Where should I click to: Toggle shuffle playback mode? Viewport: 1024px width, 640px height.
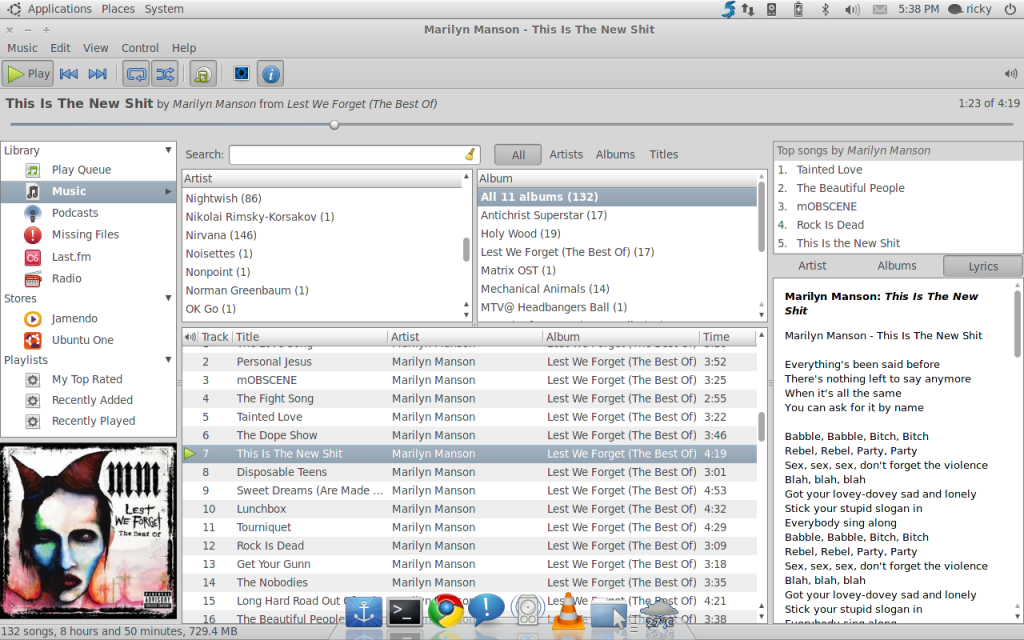[x=164, y=73]
